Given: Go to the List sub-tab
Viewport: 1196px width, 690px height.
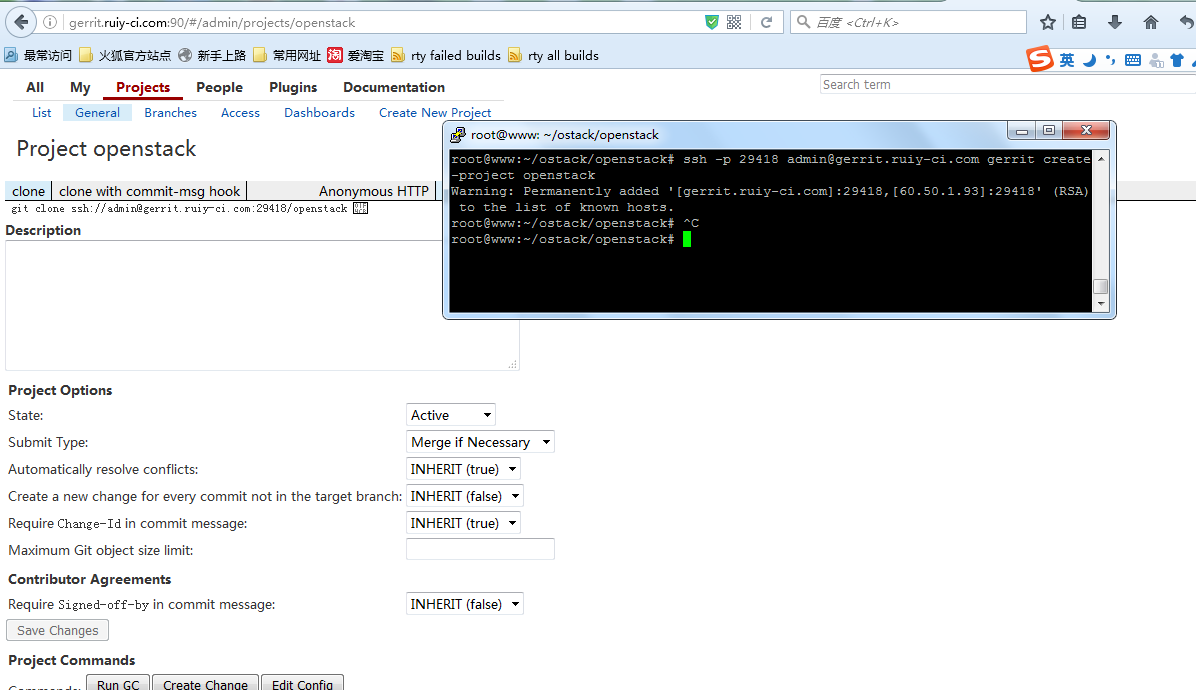Looking at the screenshot, I should coord(41,112).
